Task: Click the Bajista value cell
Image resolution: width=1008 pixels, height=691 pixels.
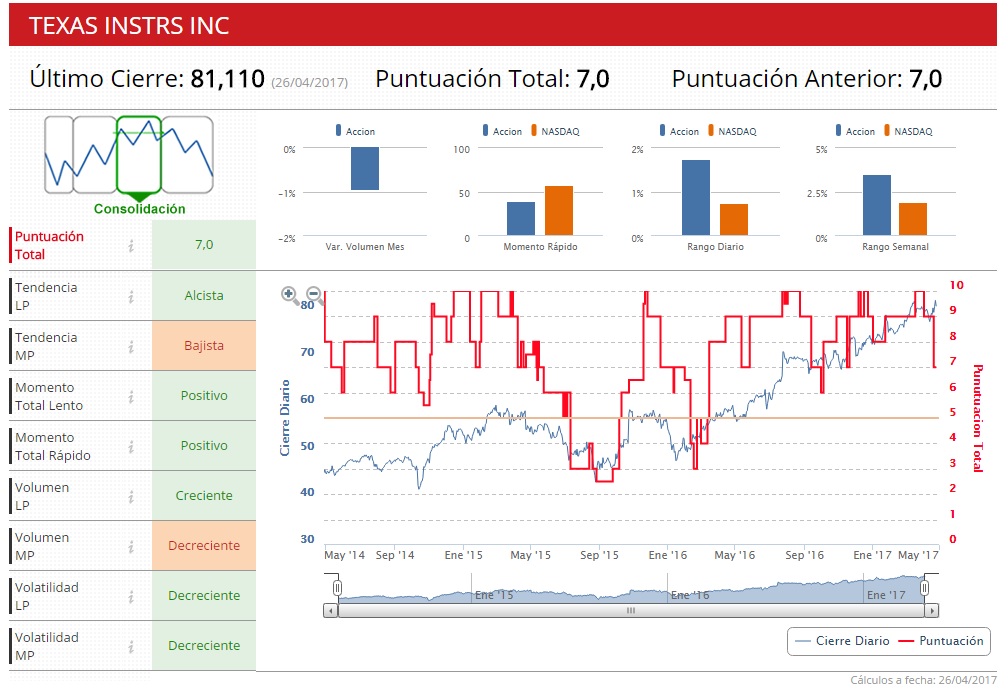Action: [204, 346]
